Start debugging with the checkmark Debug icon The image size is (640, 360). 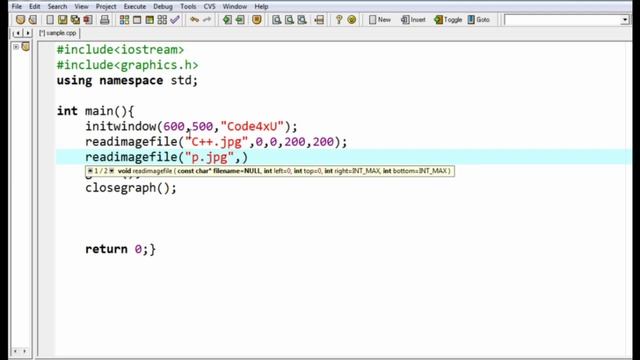pyautogui.click(x=175, y=20)
